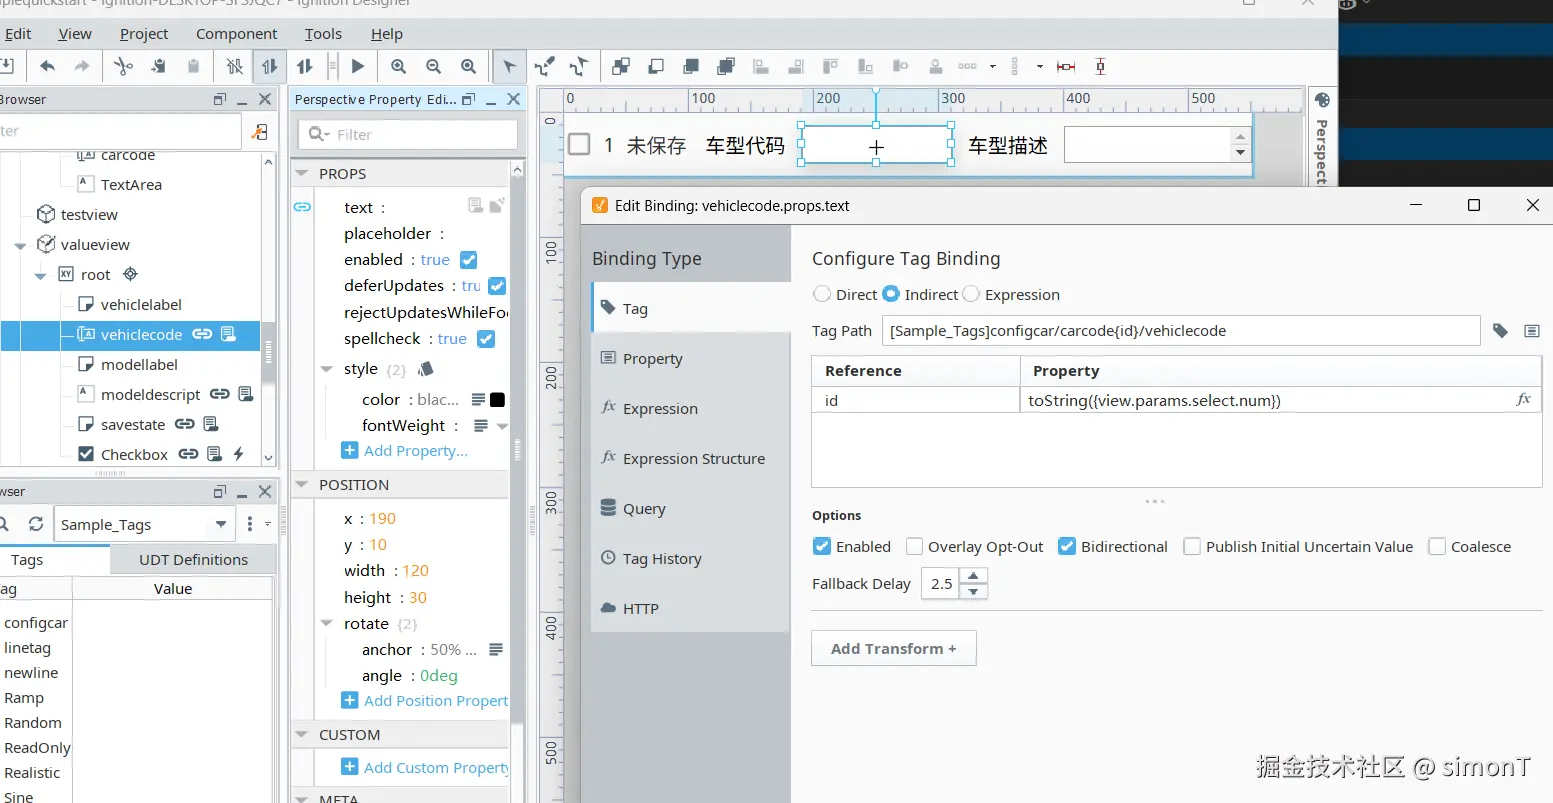Click the match width red-bar icon
Viewport: 1553px width, 803px height.
[1066, 66]
